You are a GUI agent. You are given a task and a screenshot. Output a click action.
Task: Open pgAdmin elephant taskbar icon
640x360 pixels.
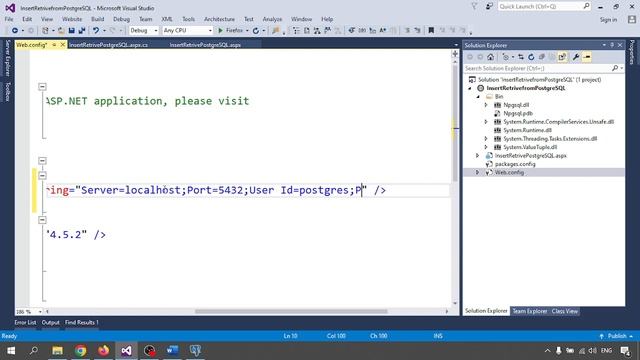click(195, 351)
